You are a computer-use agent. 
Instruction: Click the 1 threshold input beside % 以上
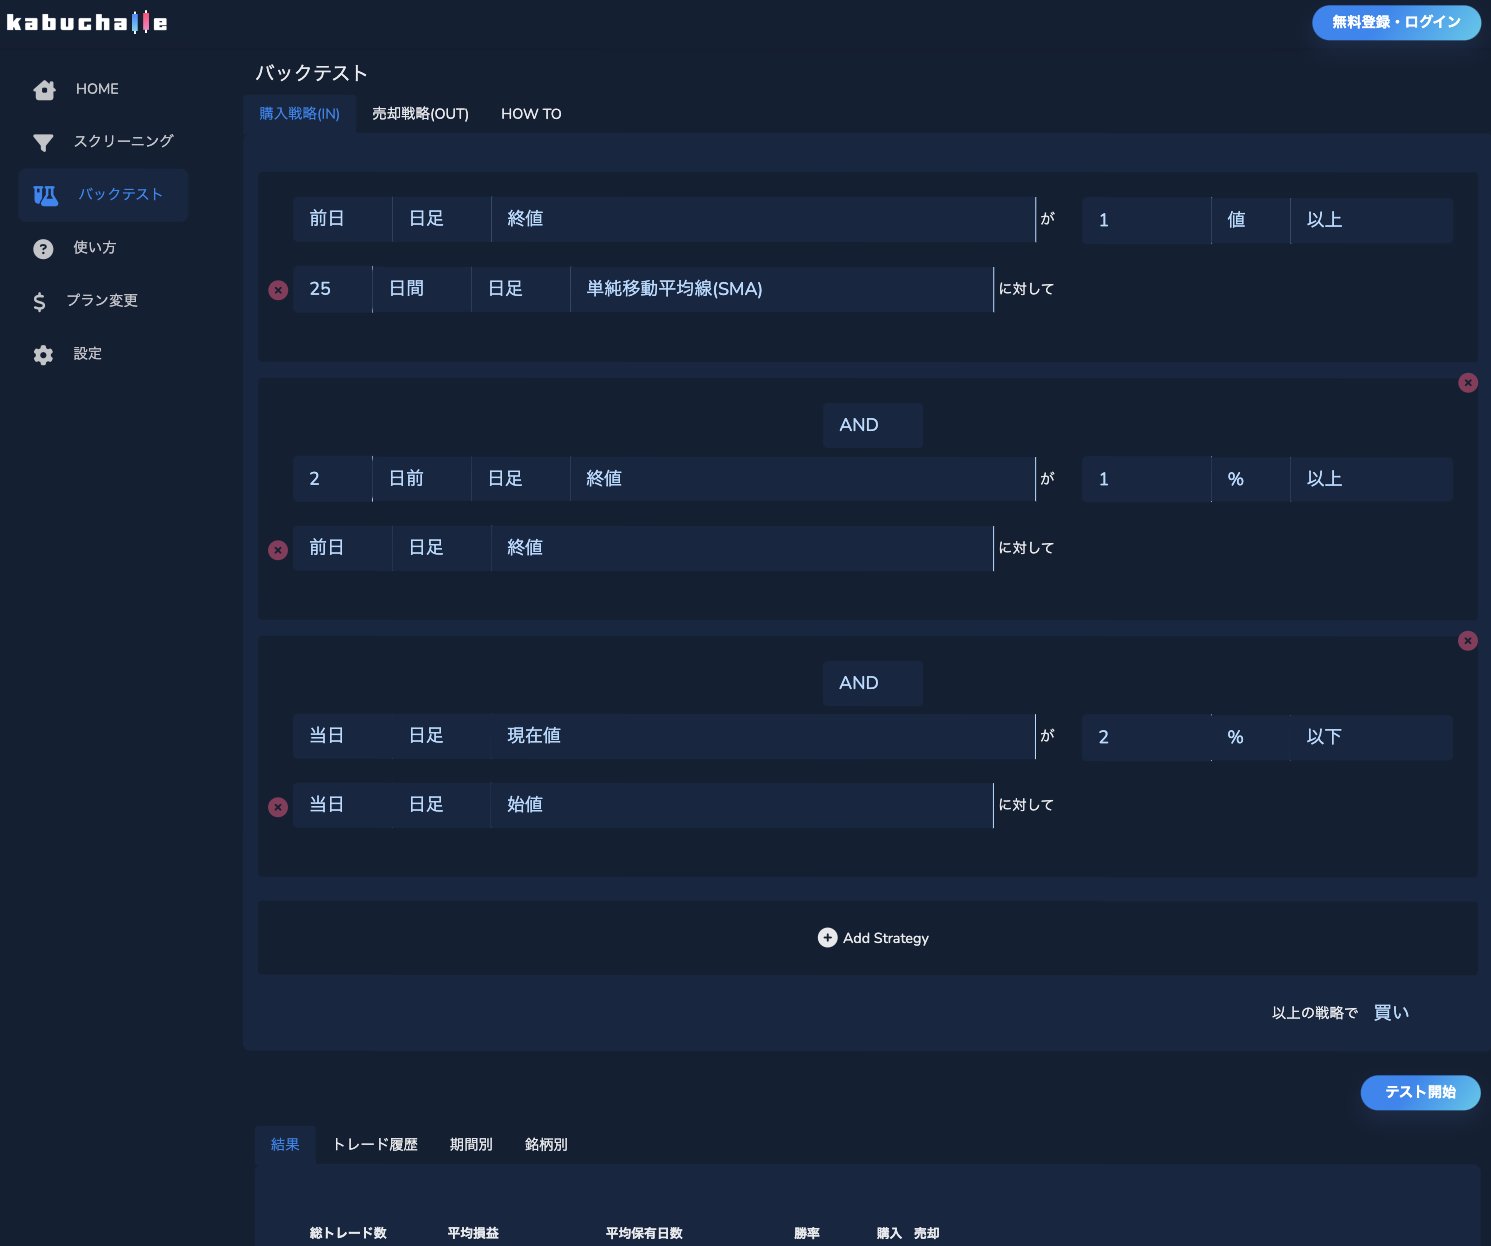click(1146, 479)
